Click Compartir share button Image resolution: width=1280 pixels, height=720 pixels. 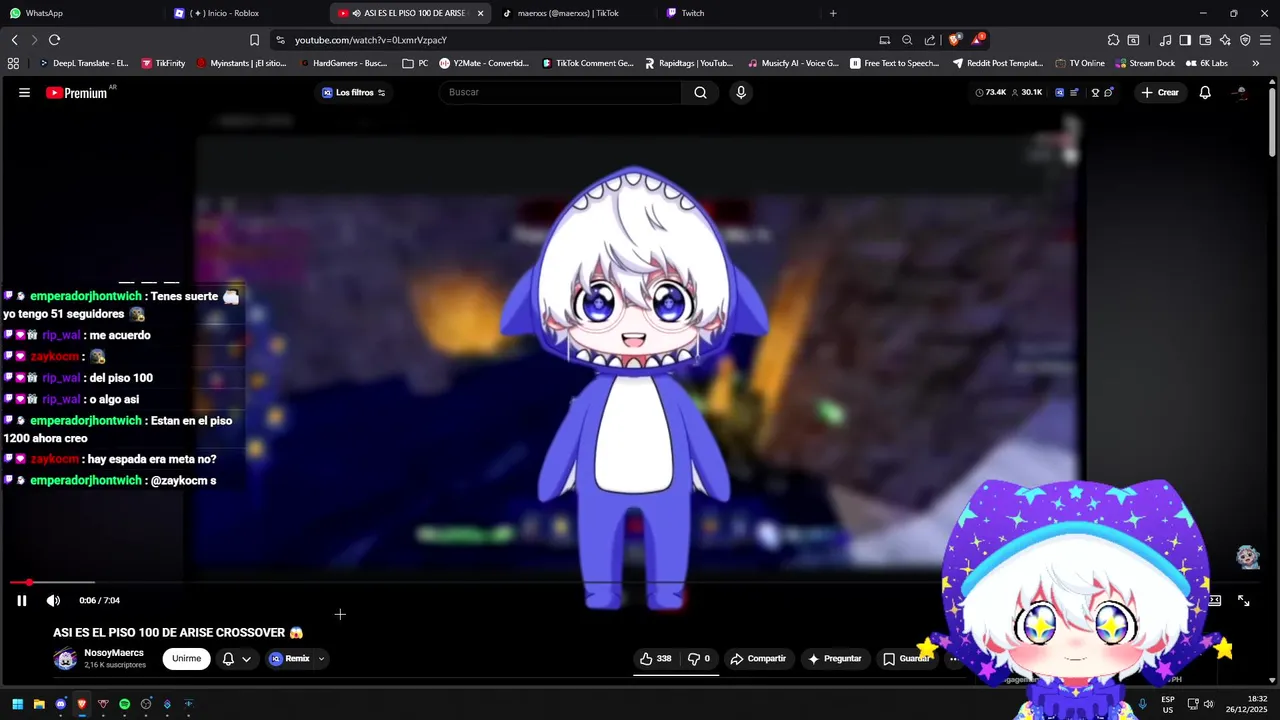coord(758,659)
